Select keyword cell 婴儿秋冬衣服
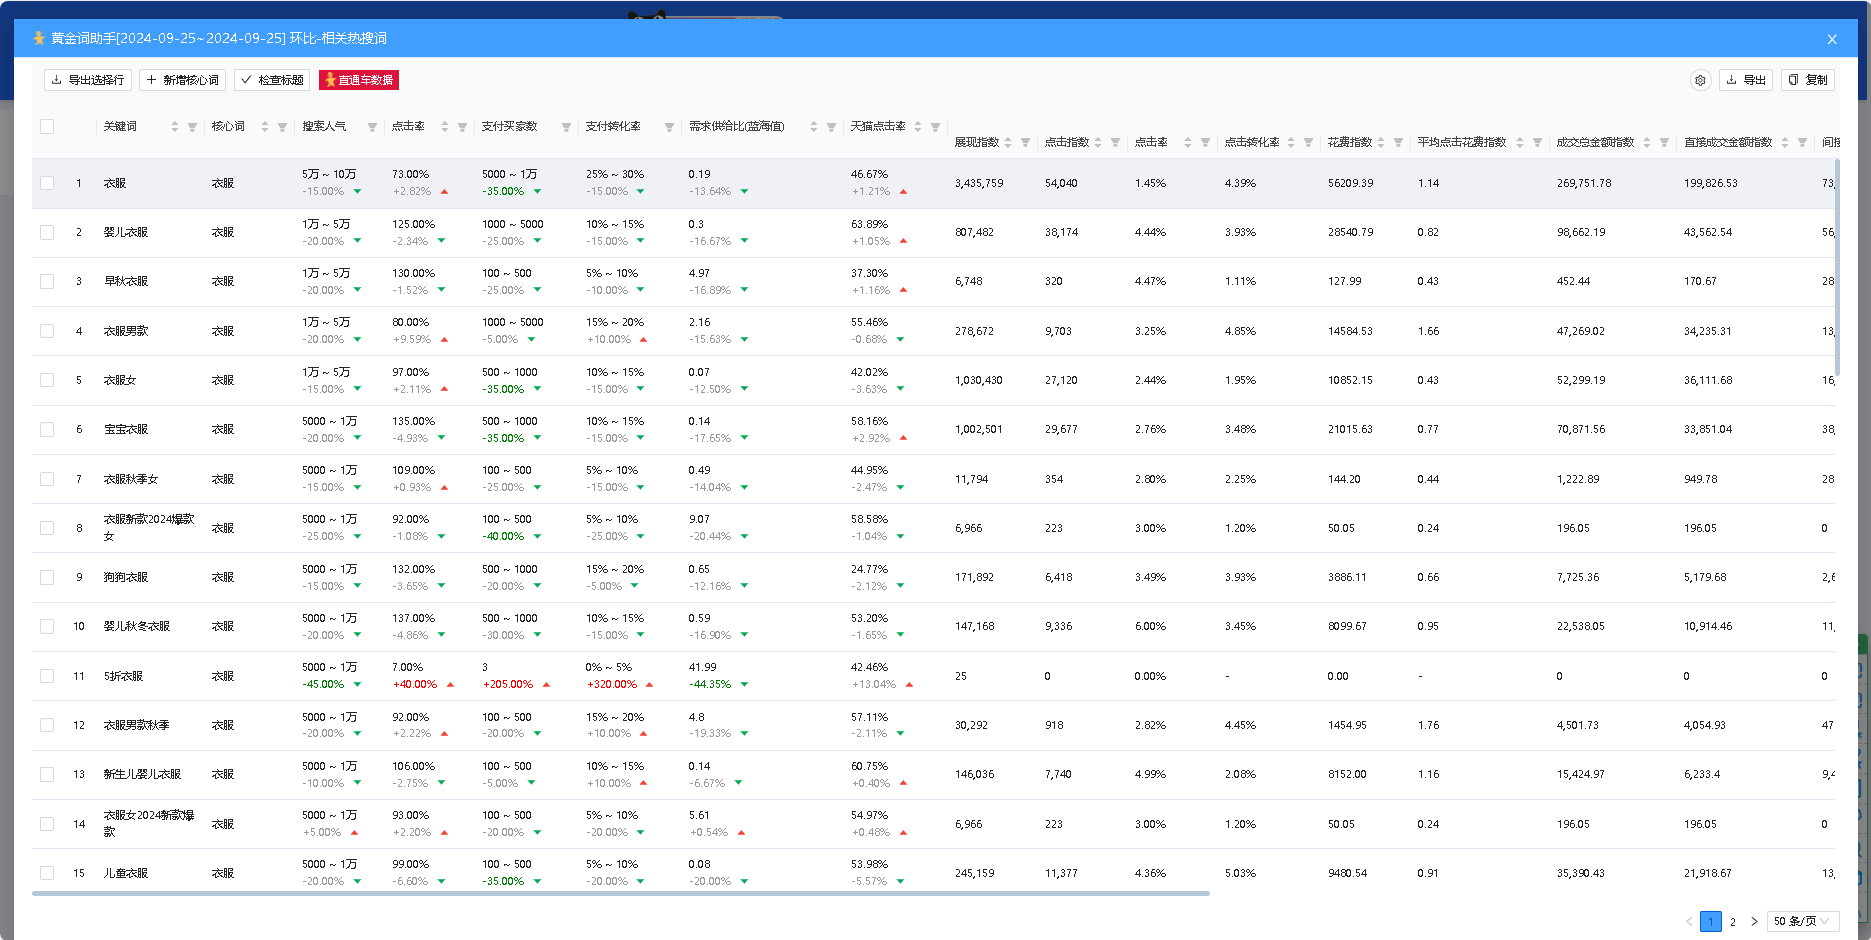 click(x=137, y=626)
